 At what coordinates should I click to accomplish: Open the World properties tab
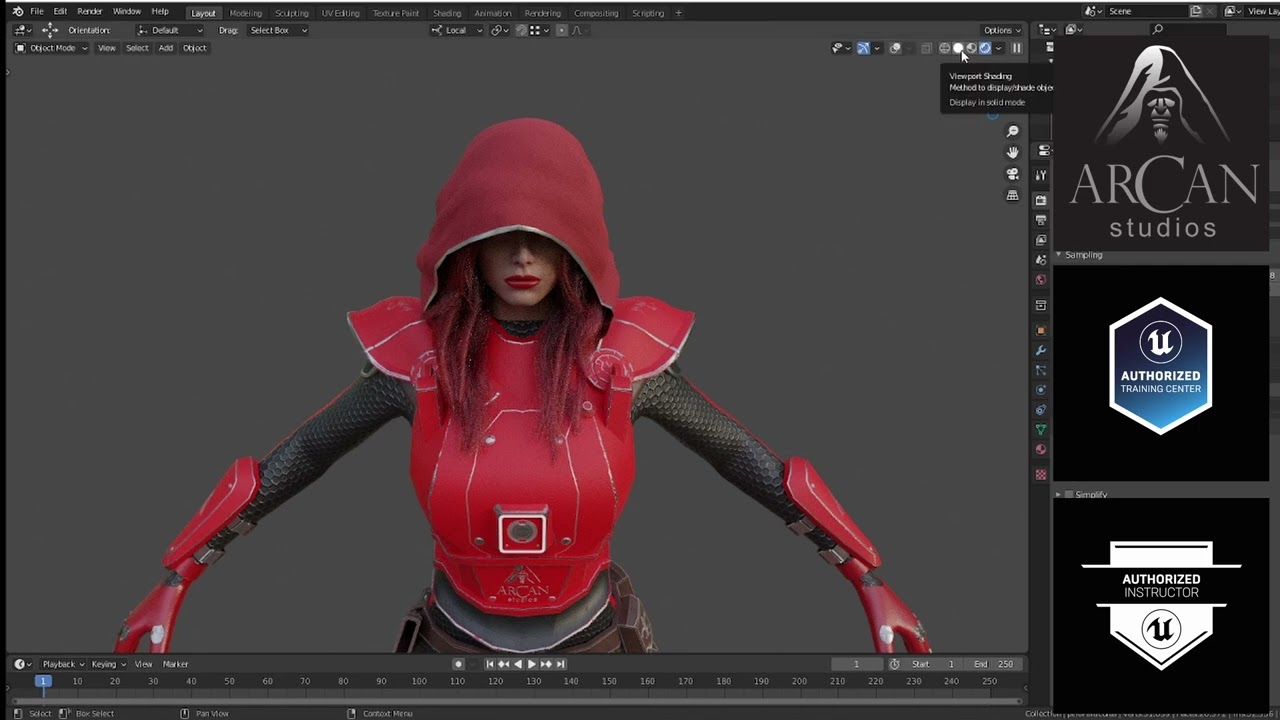(1041, 280)
